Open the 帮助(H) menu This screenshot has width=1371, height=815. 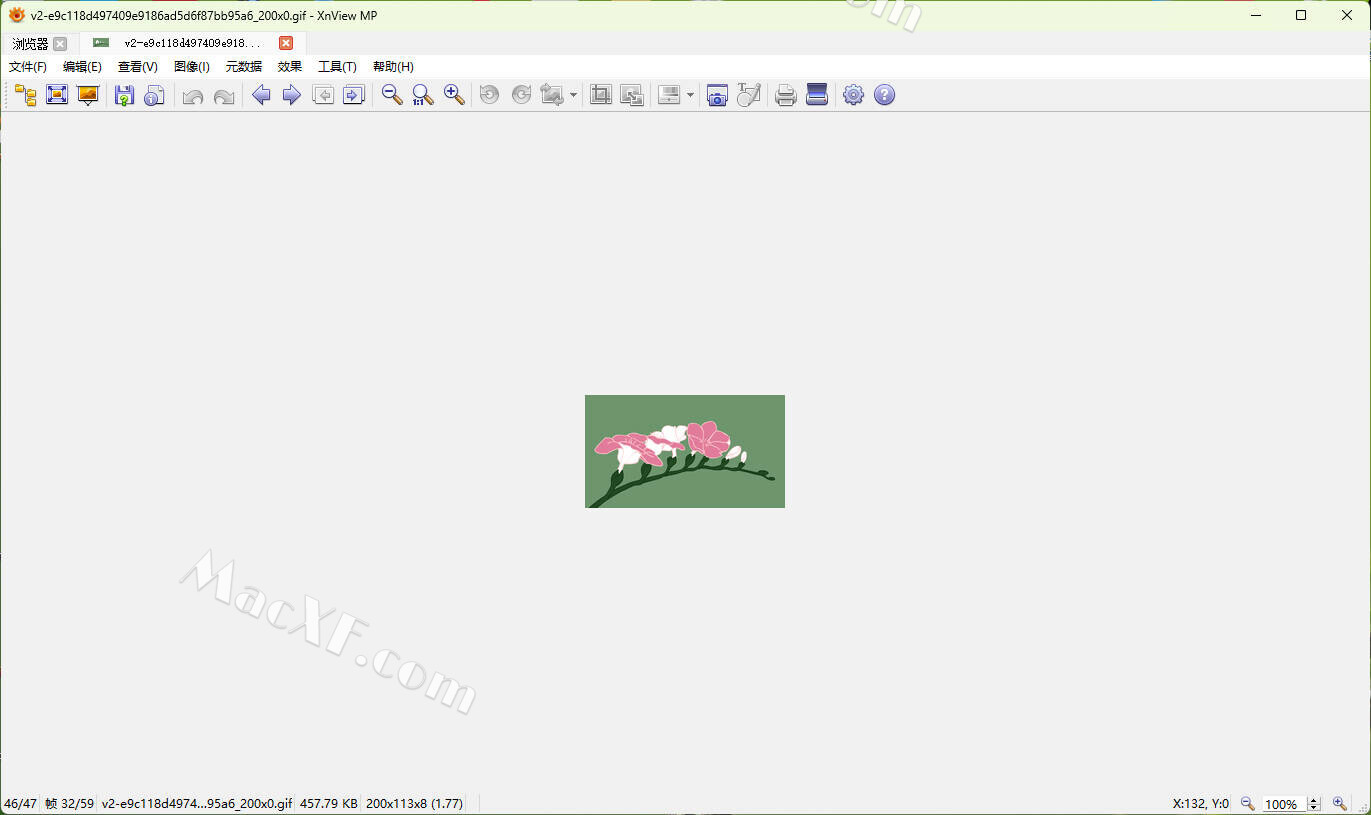pos(393,67)
